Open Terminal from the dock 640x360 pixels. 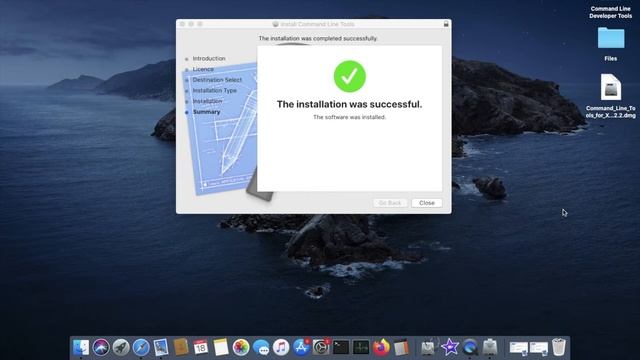pyautogui.click(x=341, y=347)
